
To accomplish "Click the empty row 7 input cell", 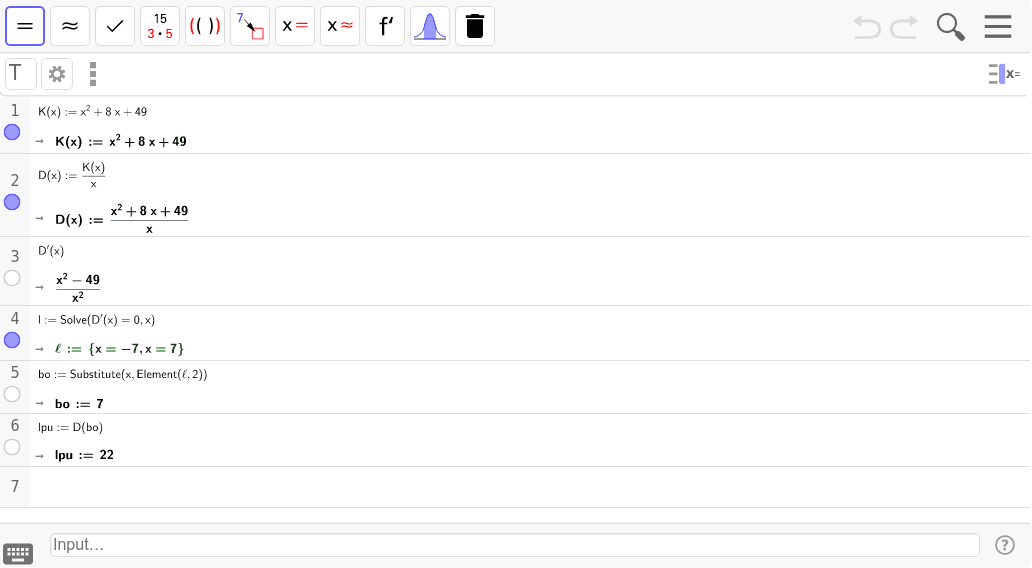I will (530, 487).
